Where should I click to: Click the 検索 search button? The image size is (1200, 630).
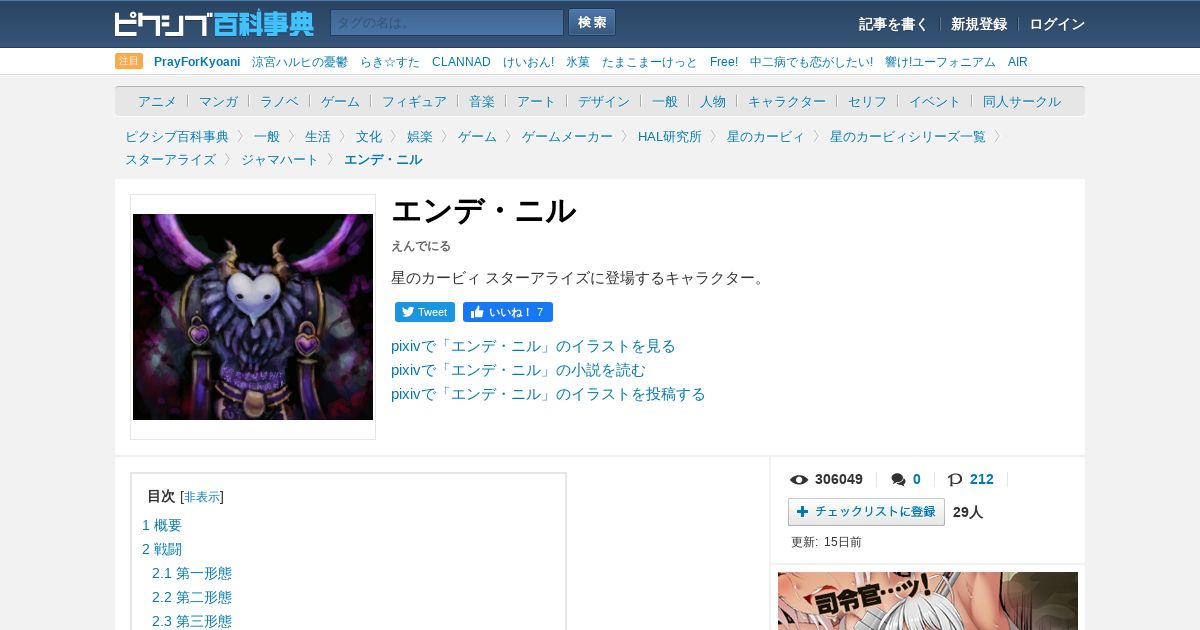592,22
